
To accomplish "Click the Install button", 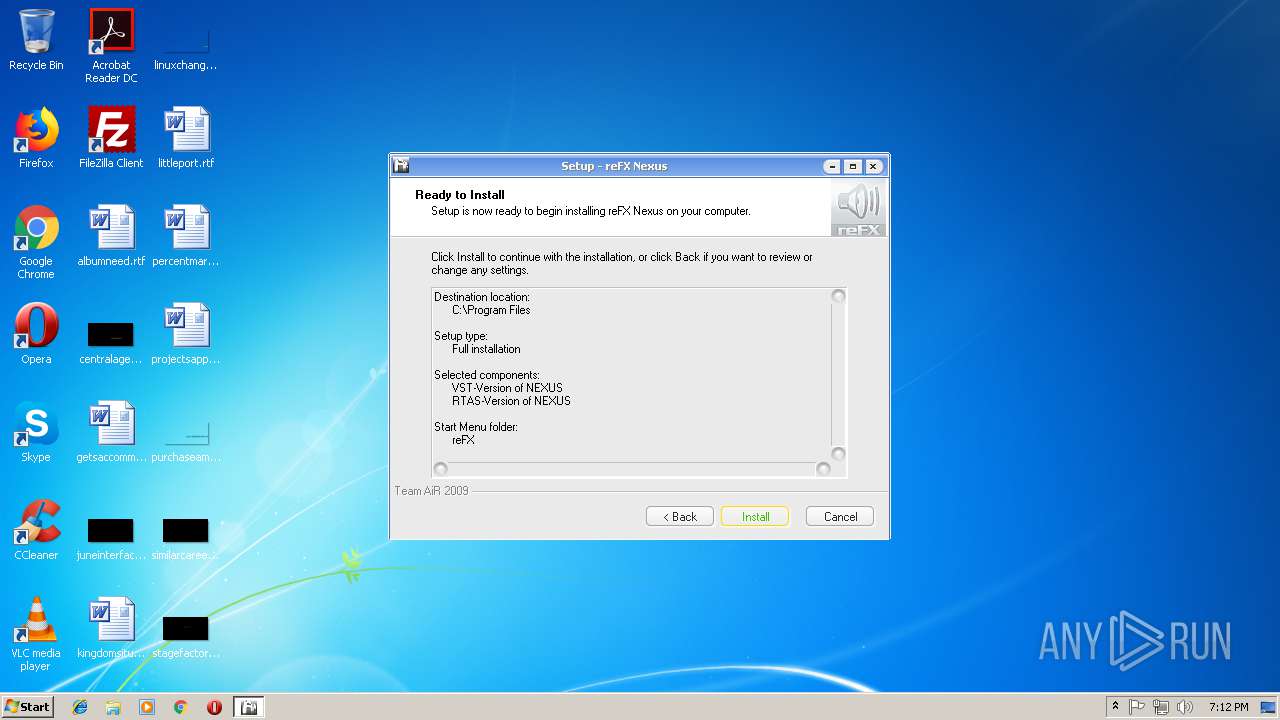I will pyautogui.click(x=755, y=516).
